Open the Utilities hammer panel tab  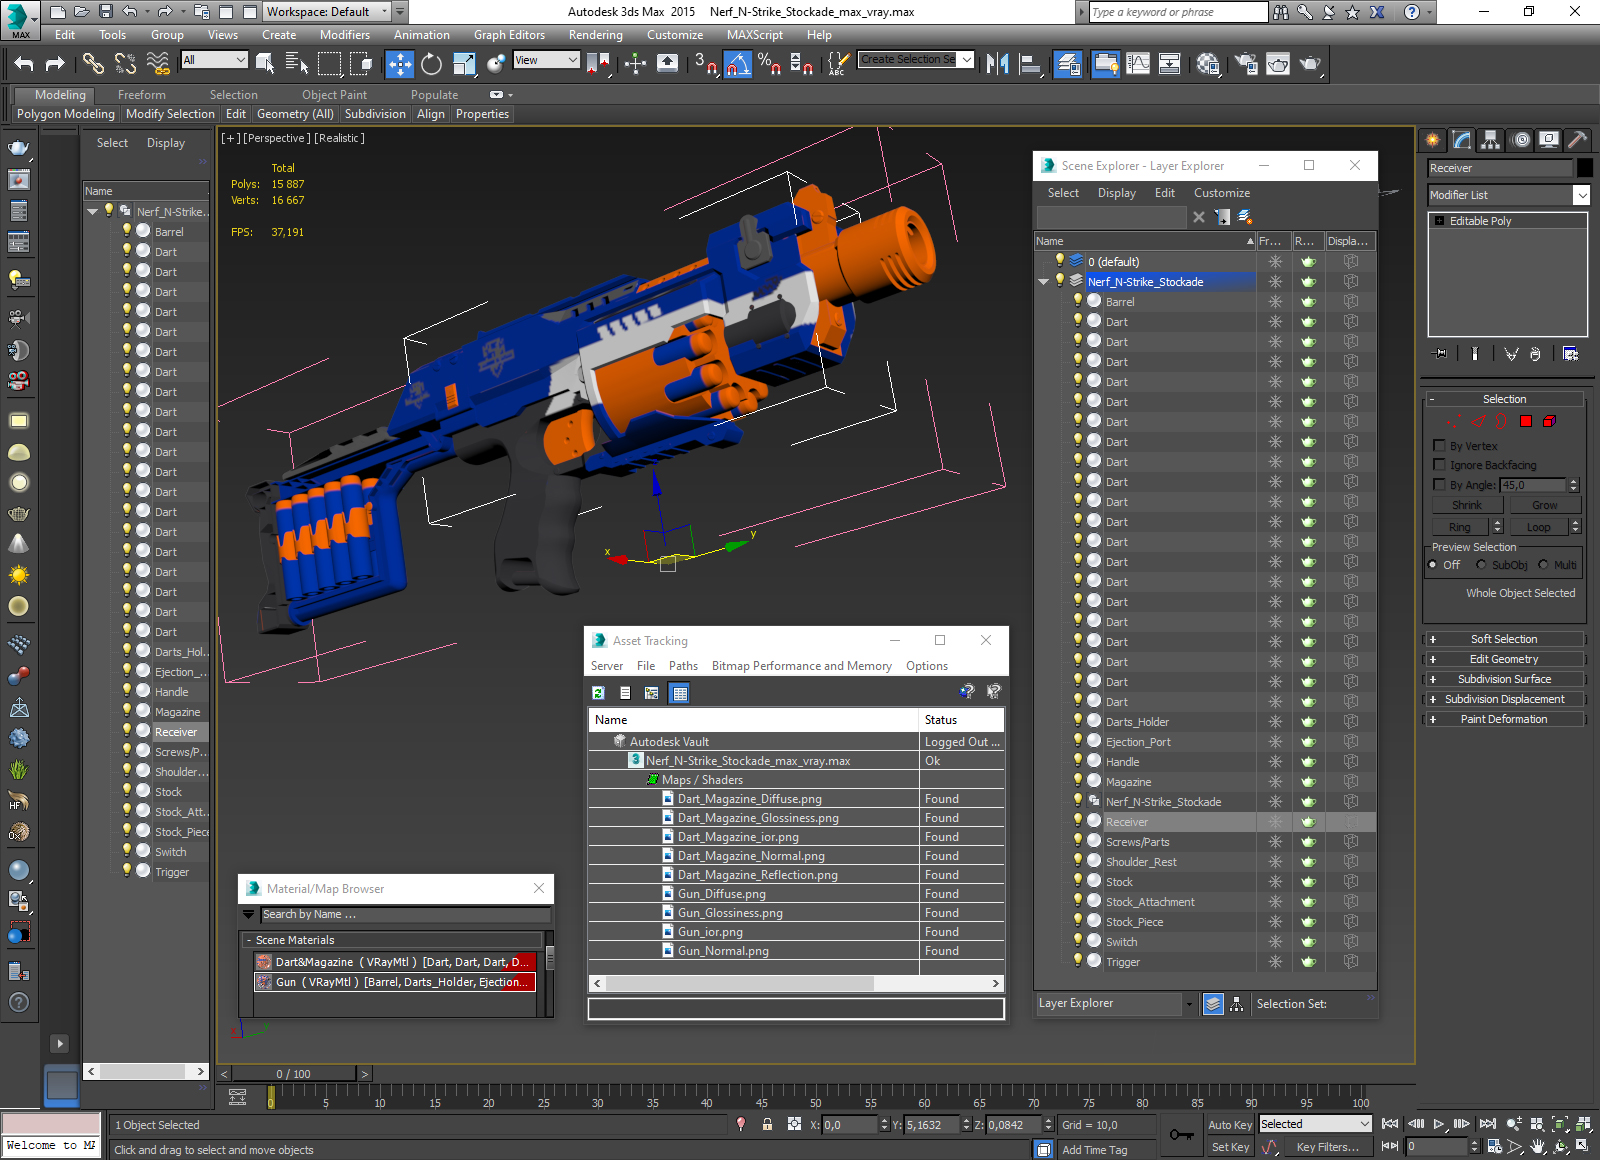1578,140
